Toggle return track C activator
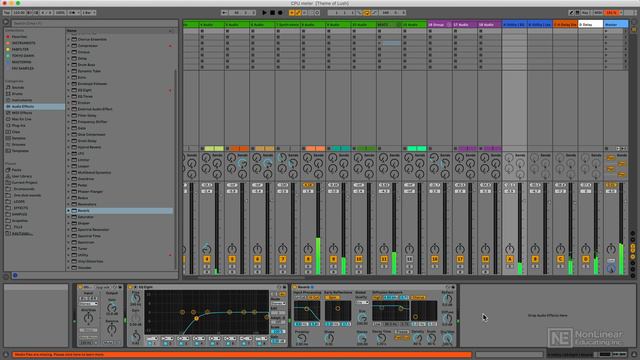 [560, 259]
